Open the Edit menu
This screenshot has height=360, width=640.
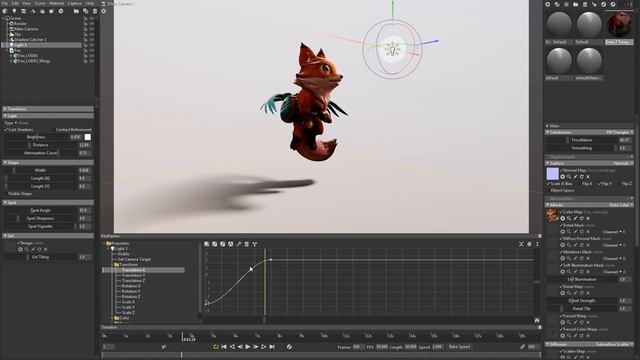15,3
